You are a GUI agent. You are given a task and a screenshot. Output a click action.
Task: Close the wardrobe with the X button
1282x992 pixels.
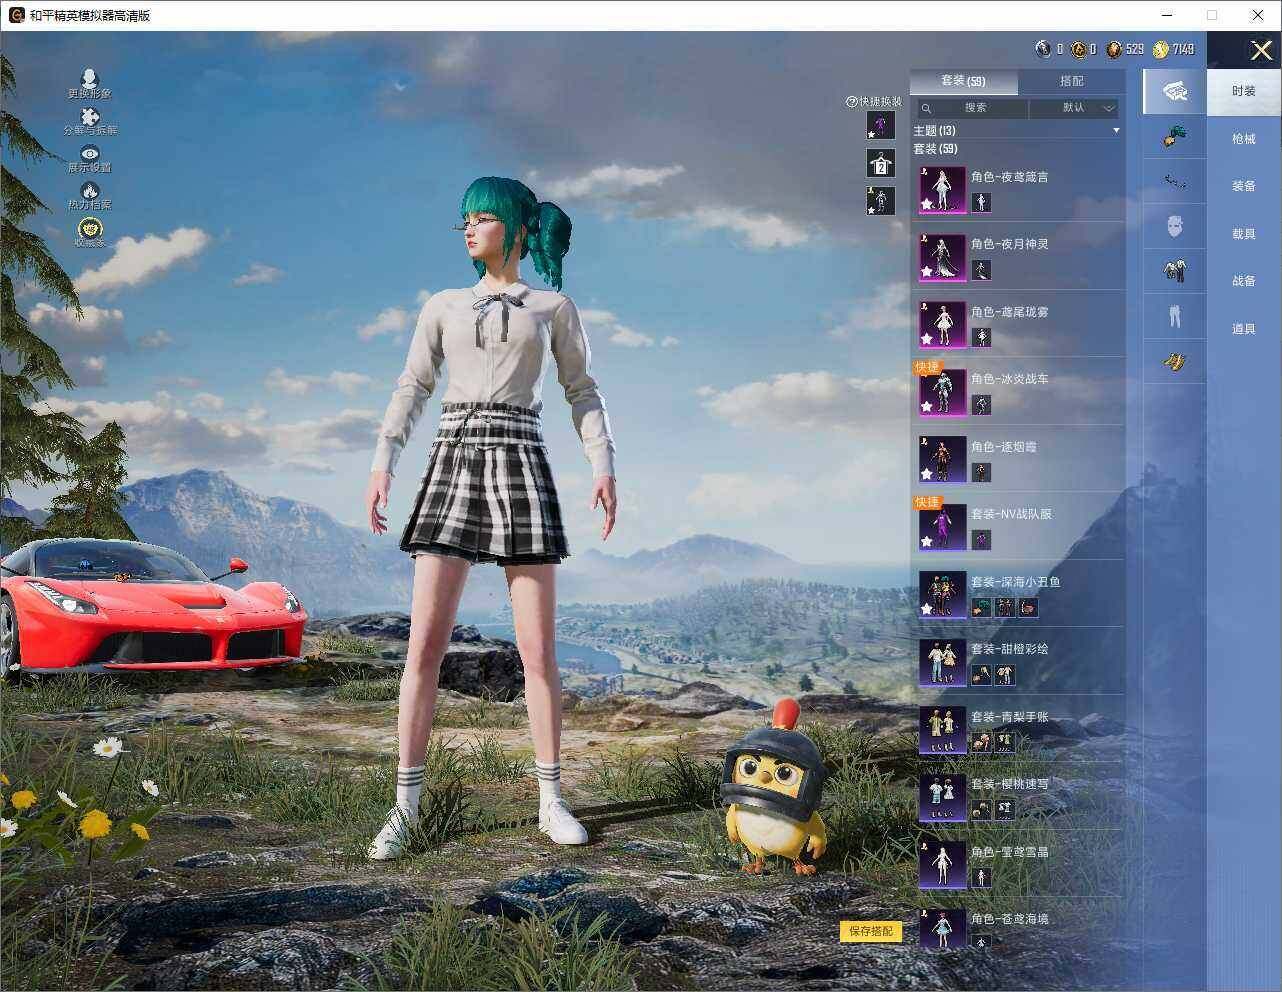point(1261,51)
